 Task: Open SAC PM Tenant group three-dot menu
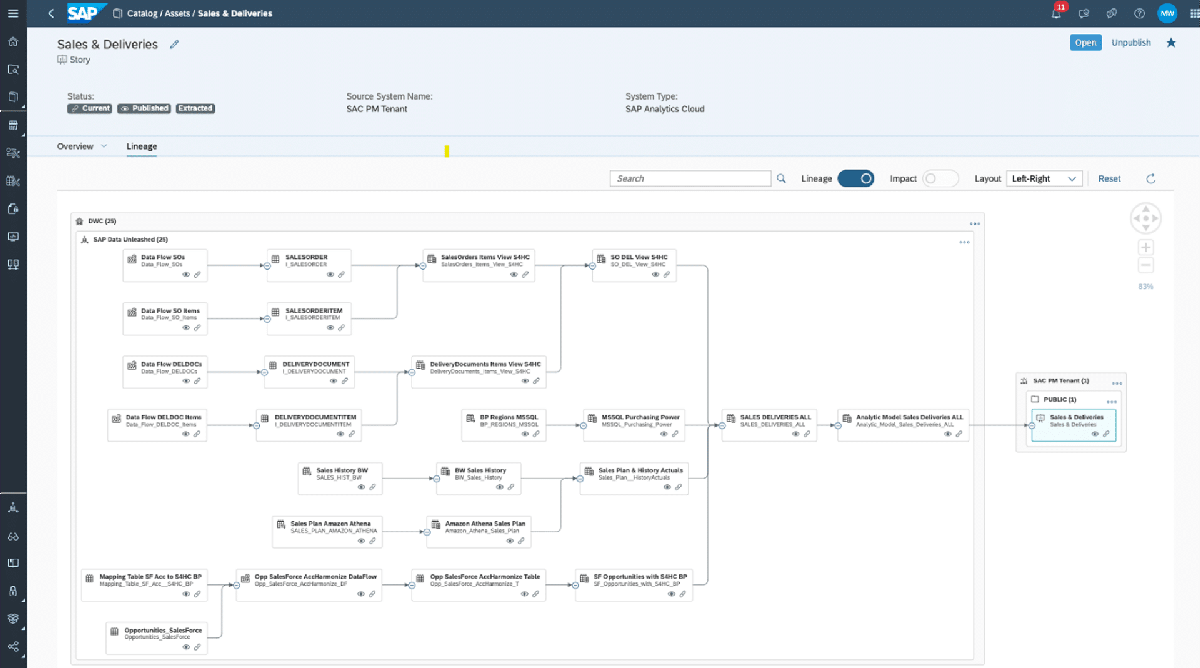[1116, 383]
